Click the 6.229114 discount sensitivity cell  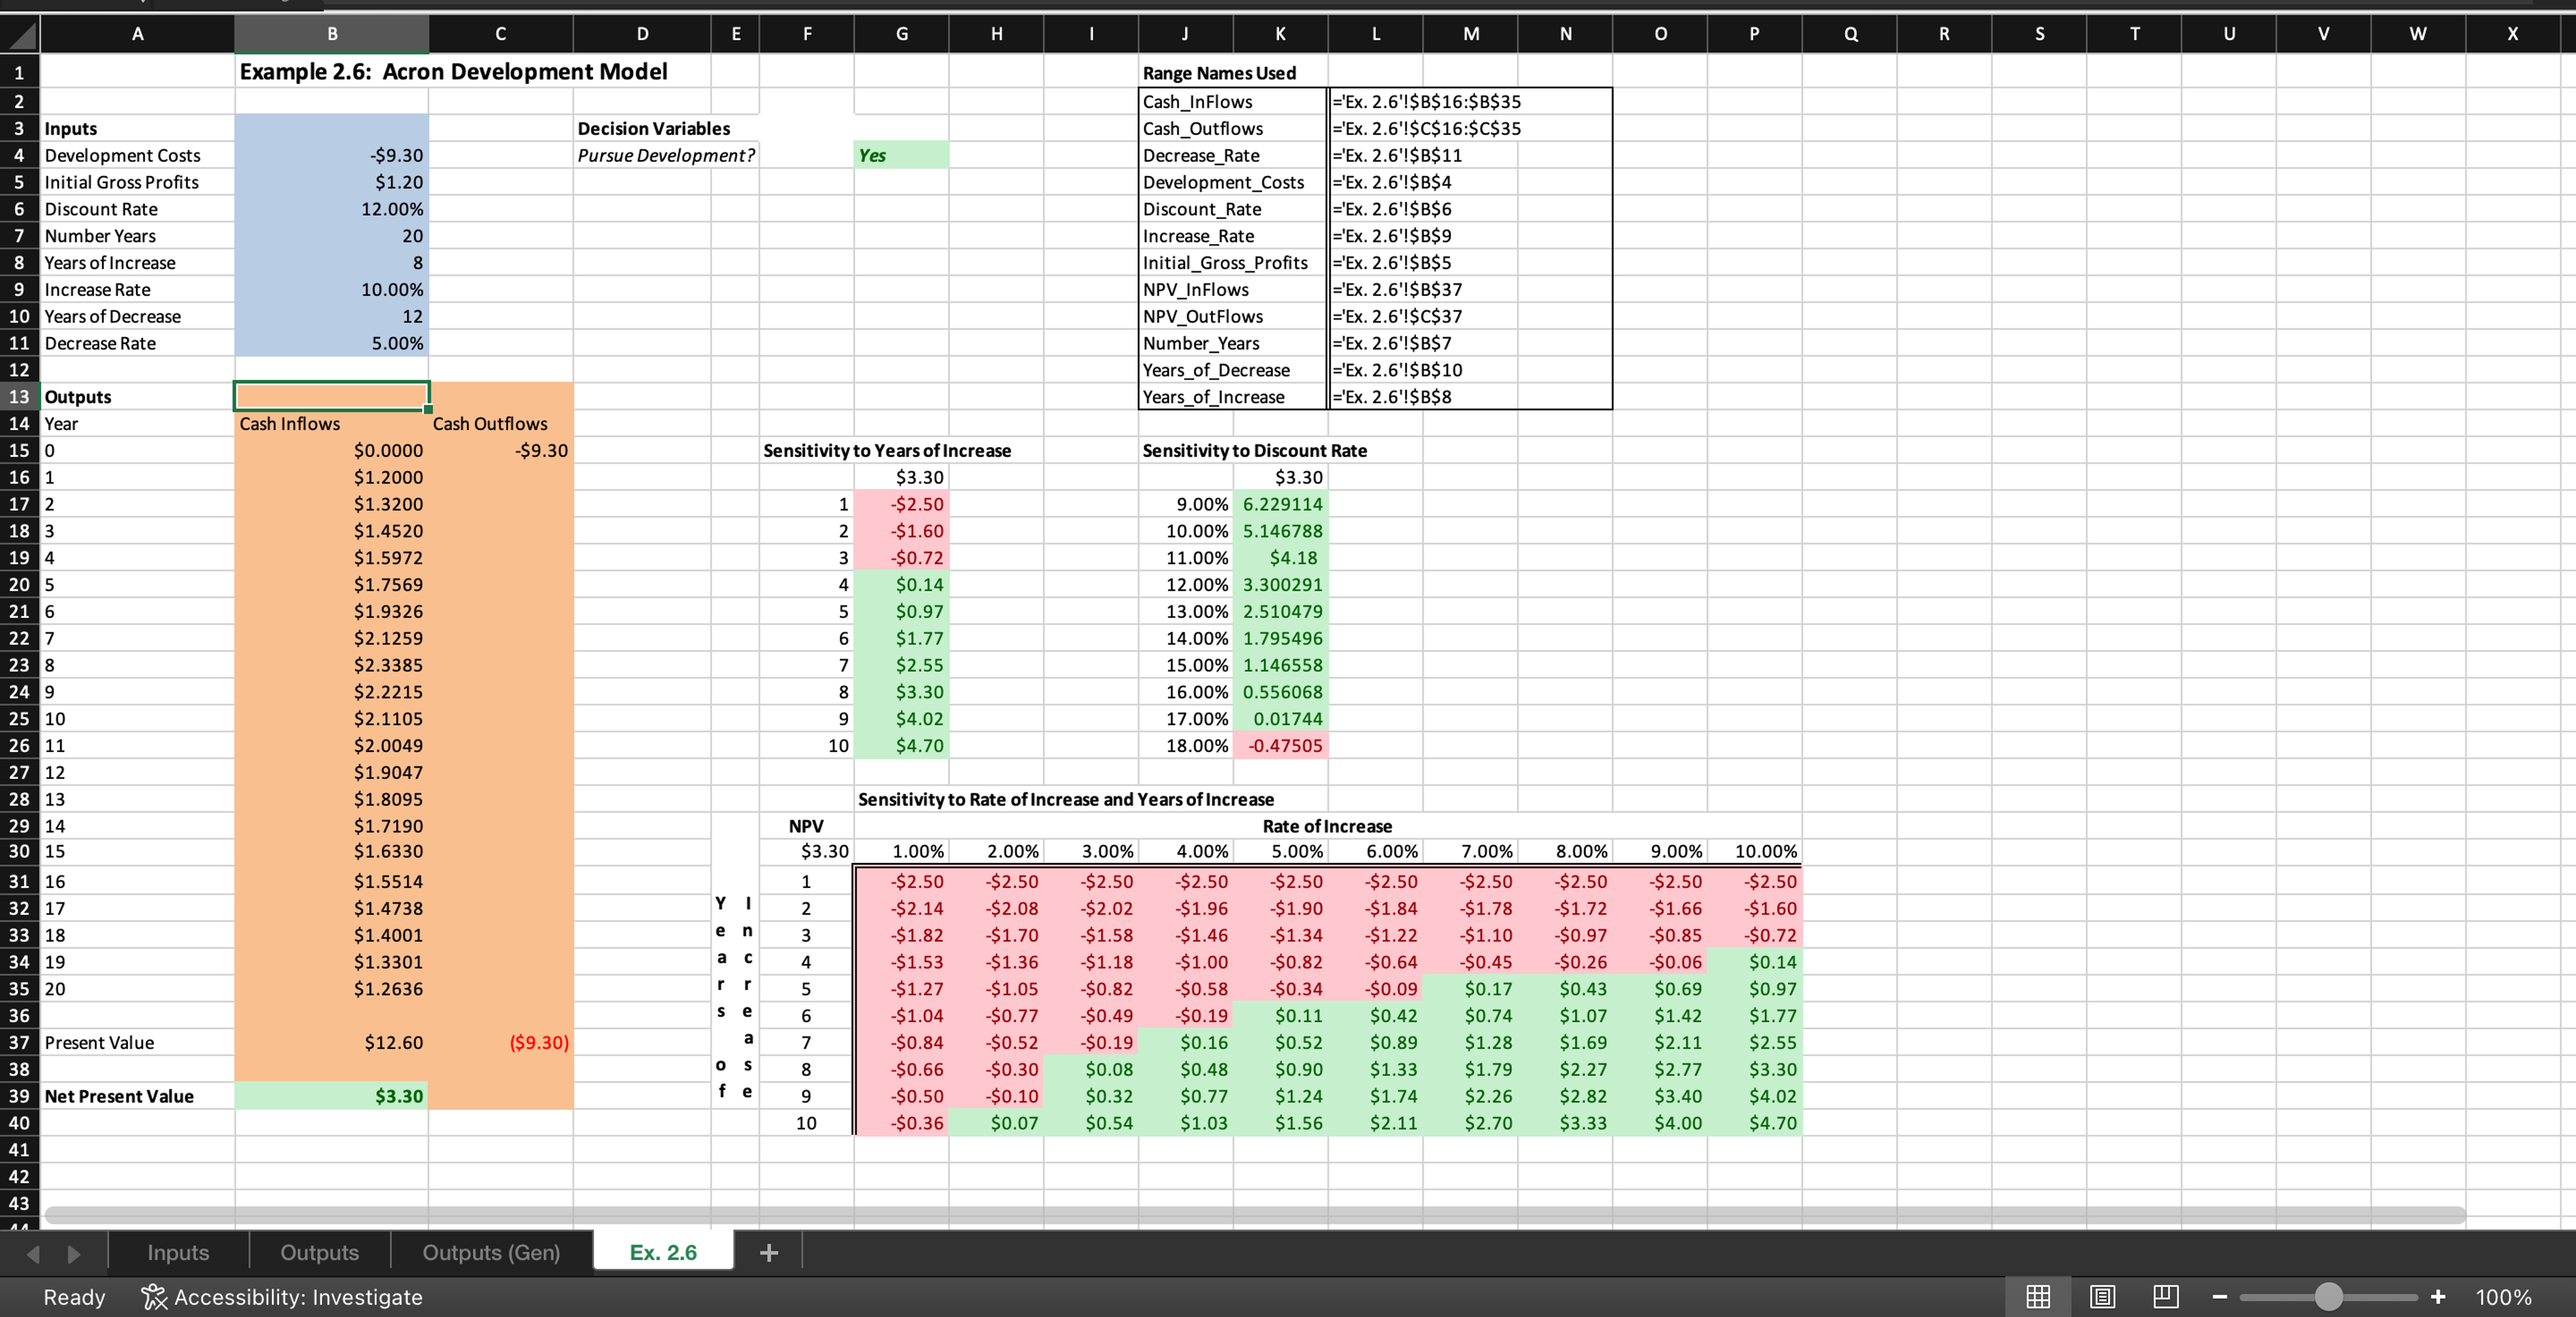tap(1281, 504)
